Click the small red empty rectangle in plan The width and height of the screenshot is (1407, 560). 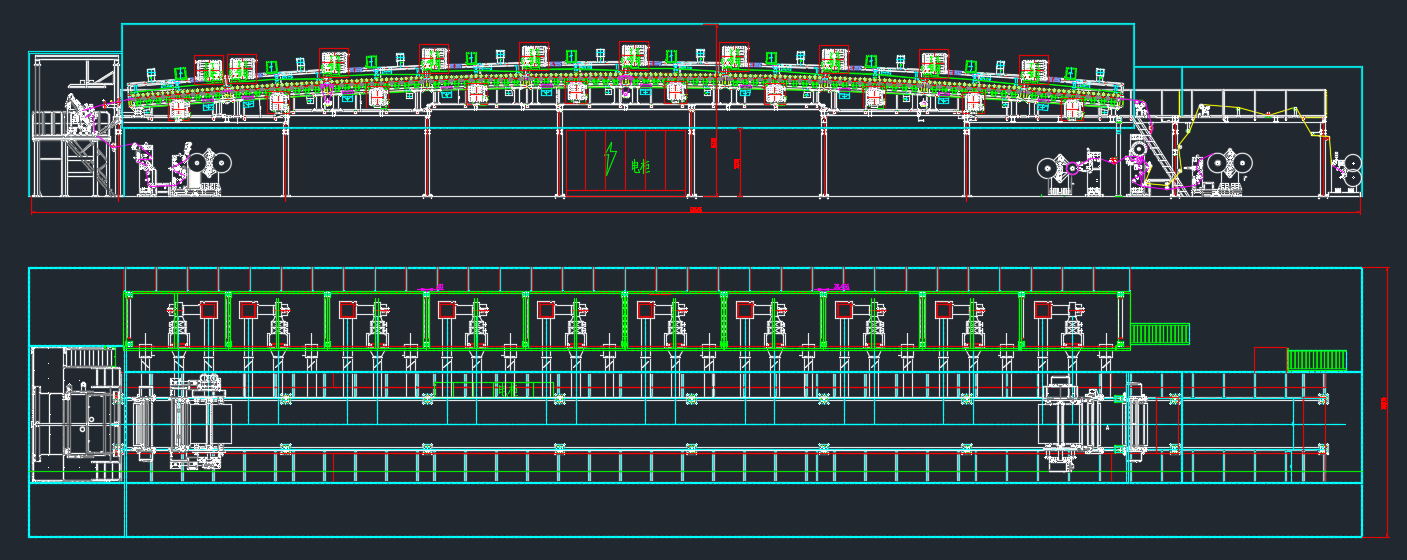click(1270, 359)
